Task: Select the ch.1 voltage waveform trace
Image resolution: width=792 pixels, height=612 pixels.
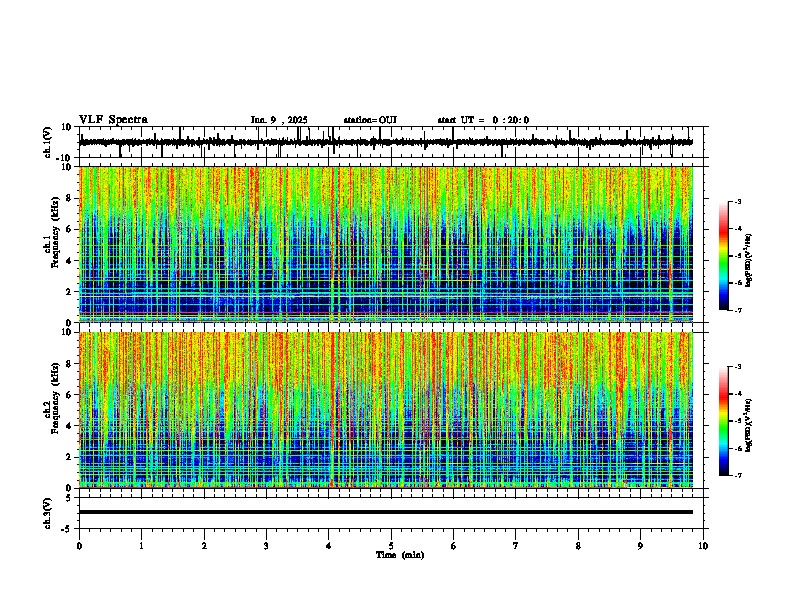Action: point(386,142)
